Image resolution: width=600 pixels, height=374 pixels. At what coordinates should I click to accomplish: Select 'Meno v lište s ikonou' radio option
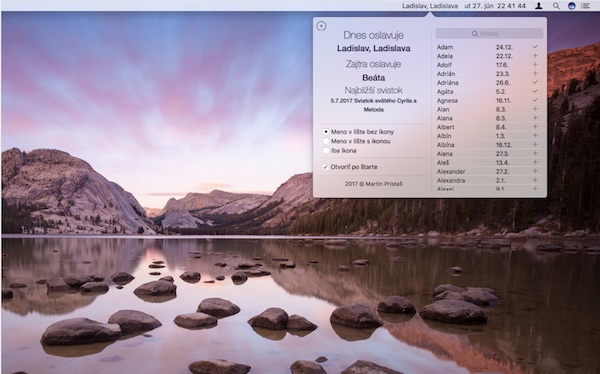(326, 141)
